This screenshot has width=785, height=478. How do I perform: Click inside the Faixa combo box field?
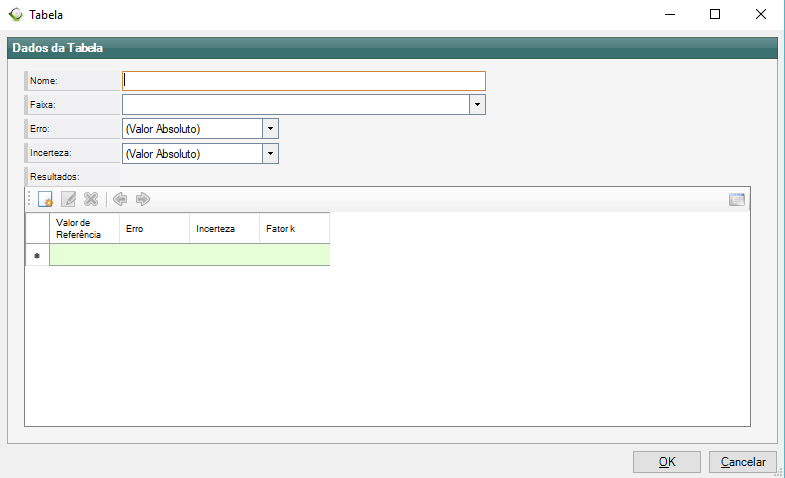(x=296, y=105)
